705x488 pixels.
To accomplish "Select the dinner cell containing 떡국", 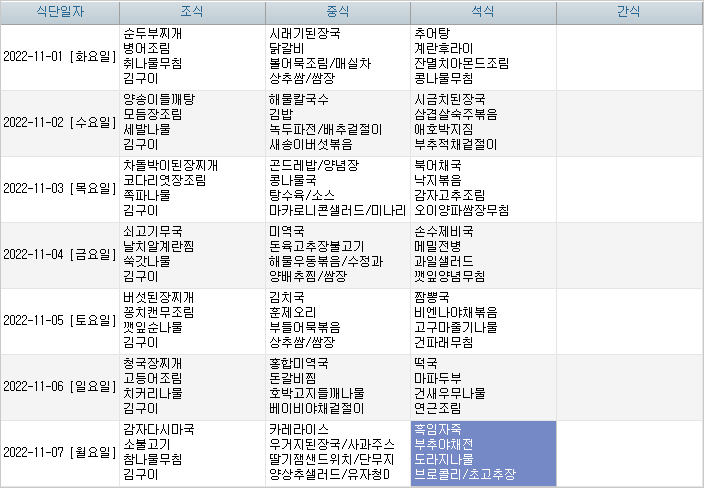I will pos(482,386).
